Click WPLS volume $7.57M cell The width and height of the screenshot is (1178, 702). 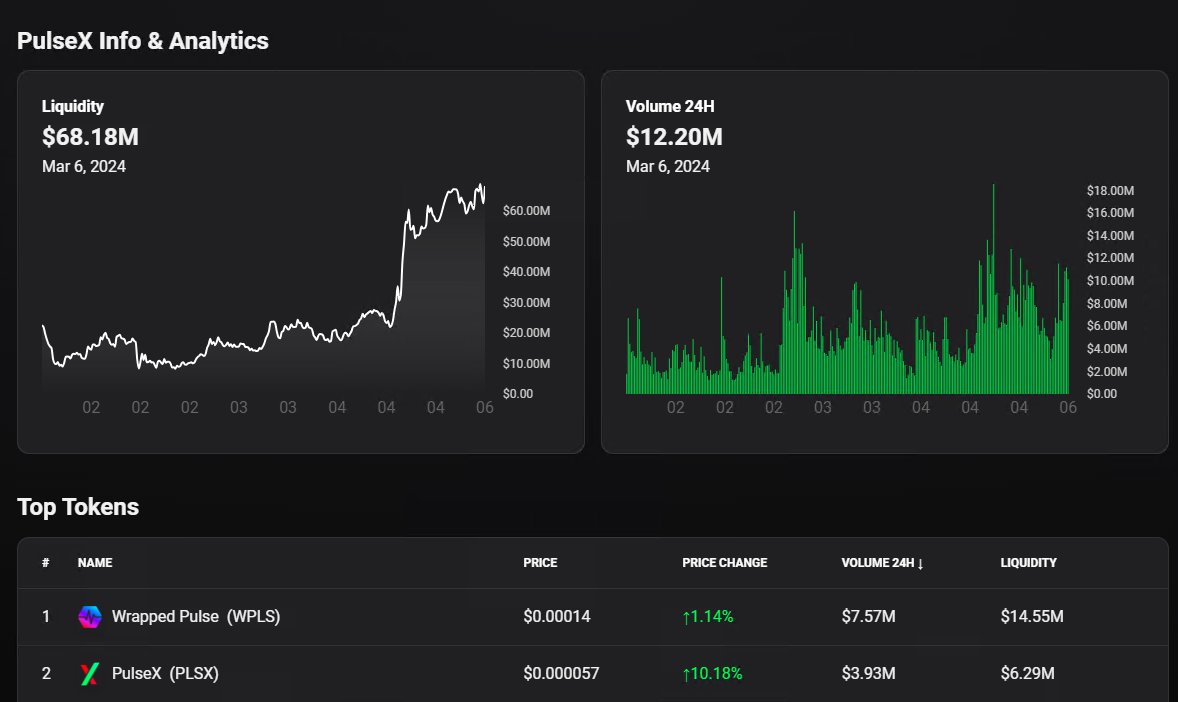coord(868,617)
